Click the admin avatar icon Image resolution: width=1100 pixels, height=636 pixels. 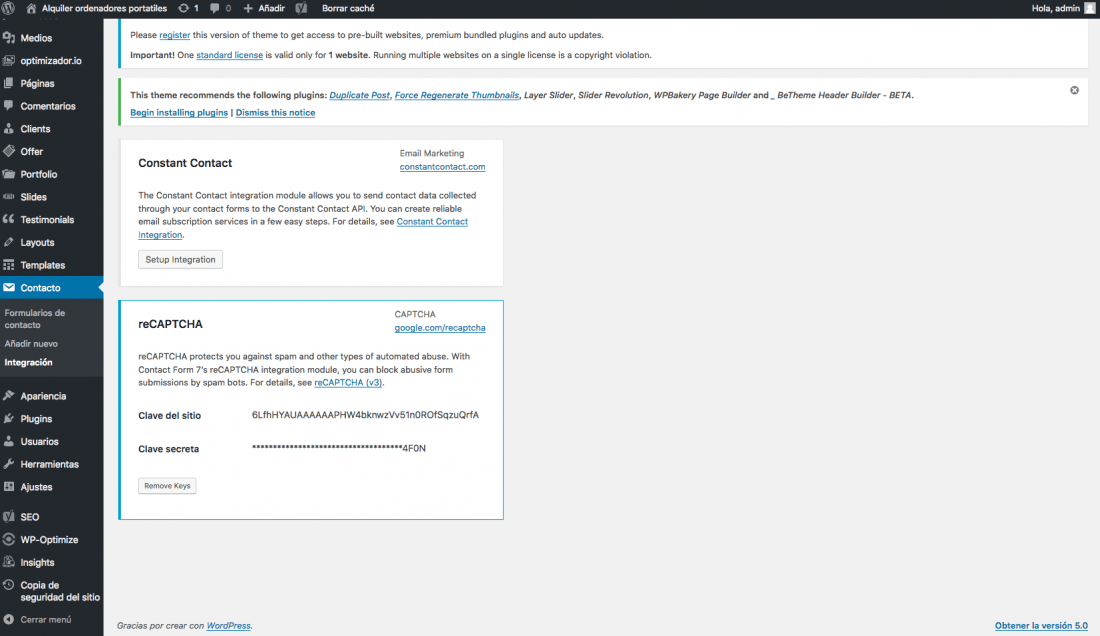click(1089, 8)
